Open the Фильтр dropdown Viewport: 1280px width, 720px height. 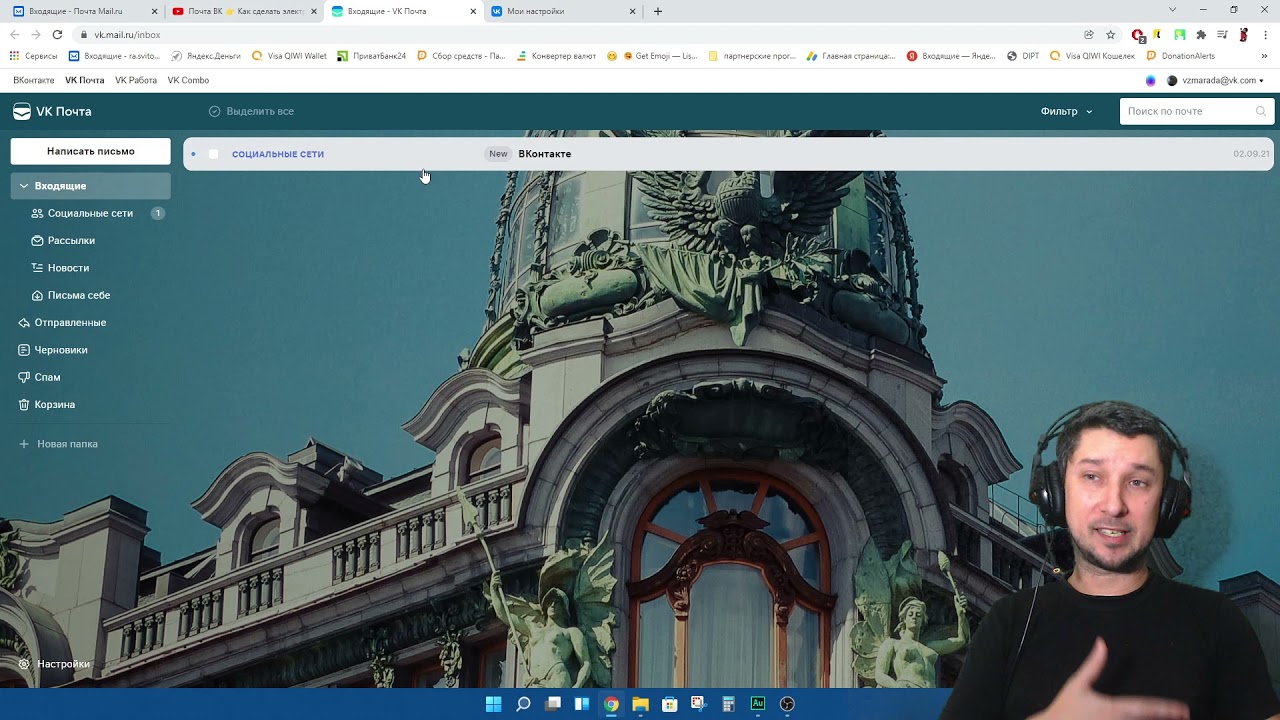pos(1066,111)
